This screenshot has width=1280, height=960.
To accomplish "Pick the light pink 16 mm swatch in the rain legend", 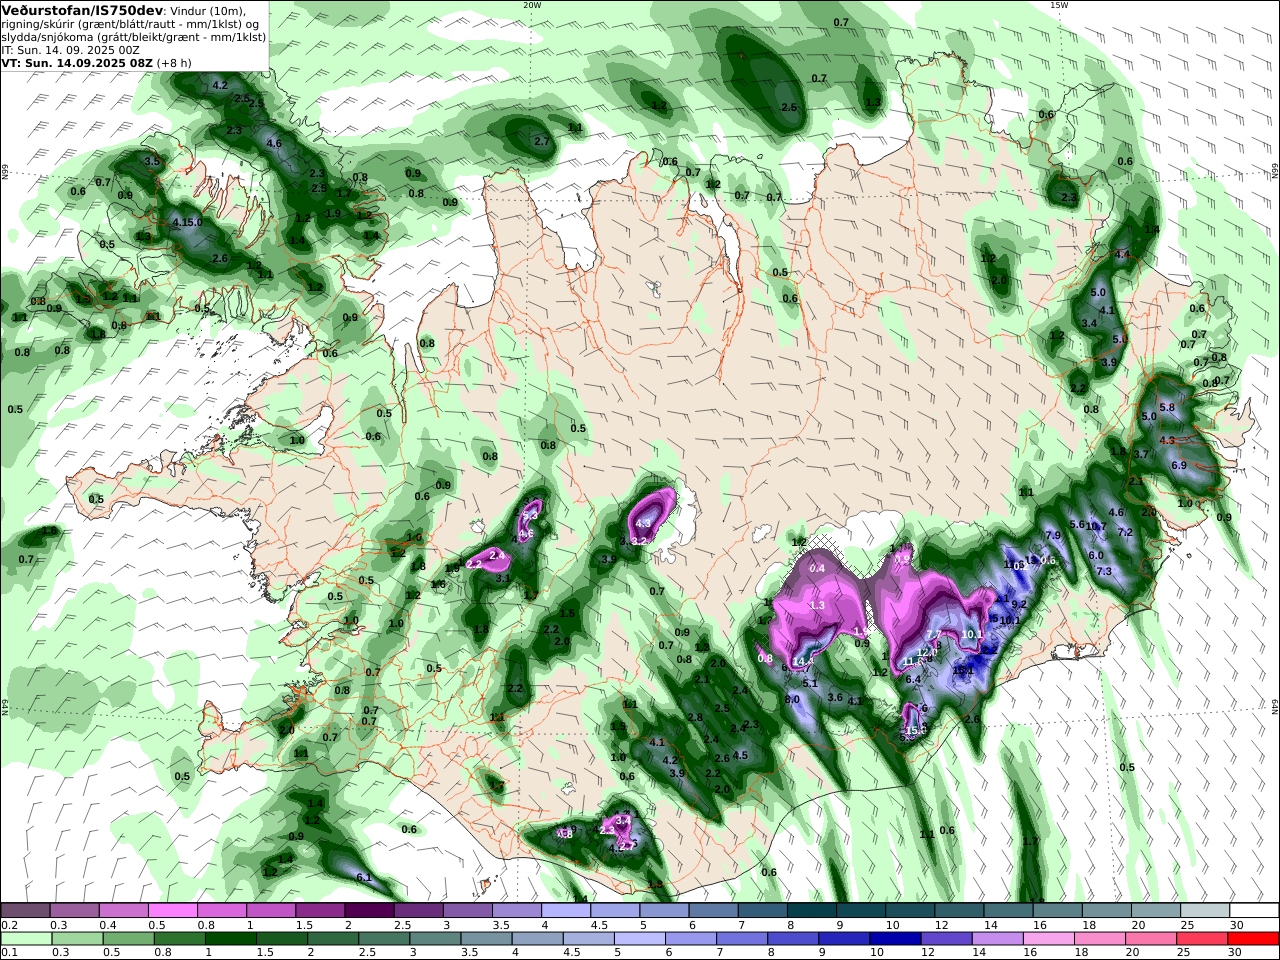I will [x=1048, y=939].
